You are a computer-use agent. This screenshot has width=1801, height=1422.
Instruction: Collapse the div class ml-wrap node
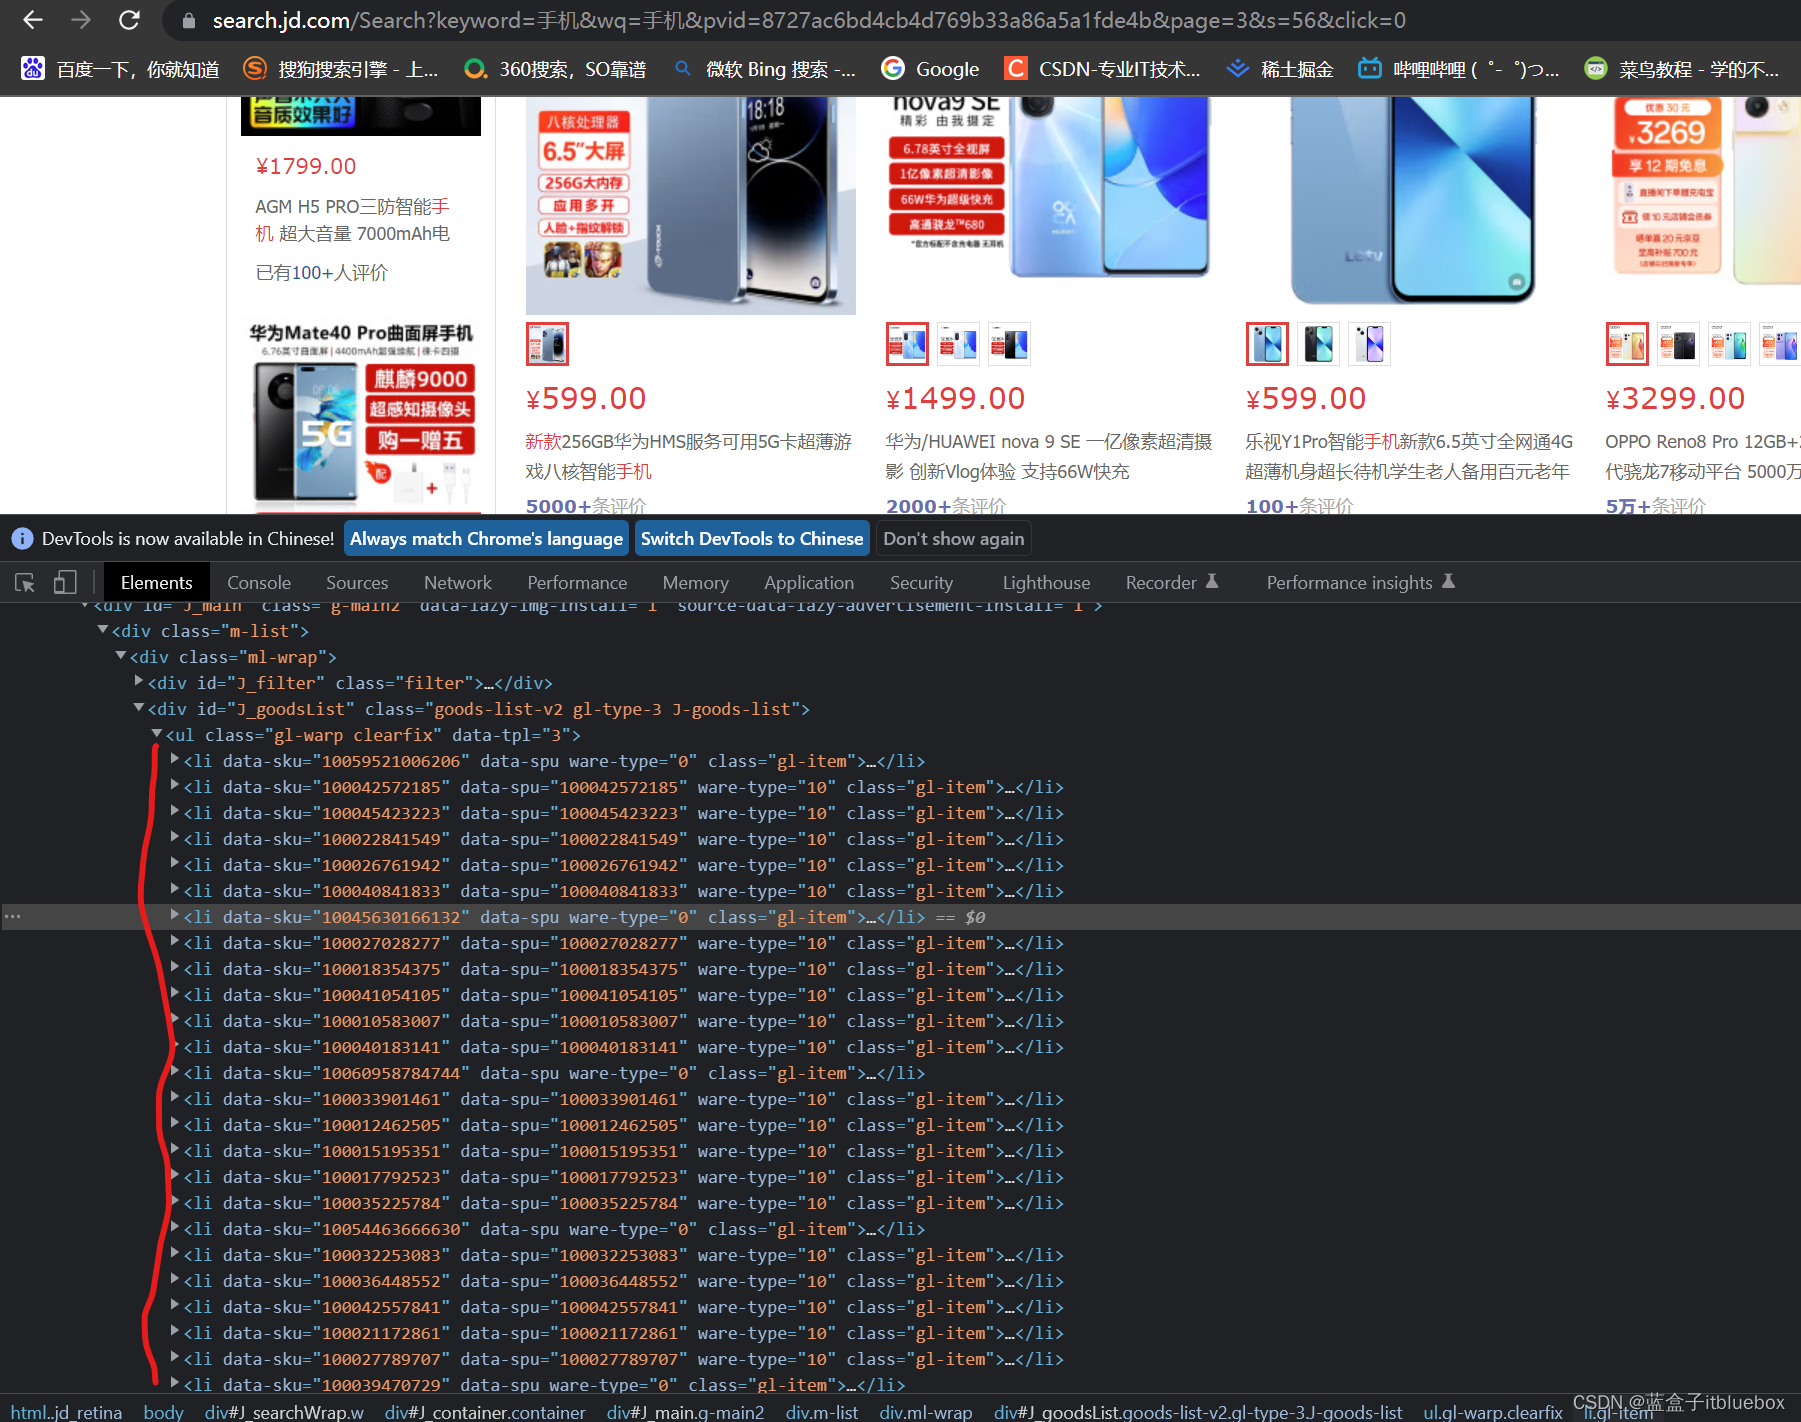point(121,656)
